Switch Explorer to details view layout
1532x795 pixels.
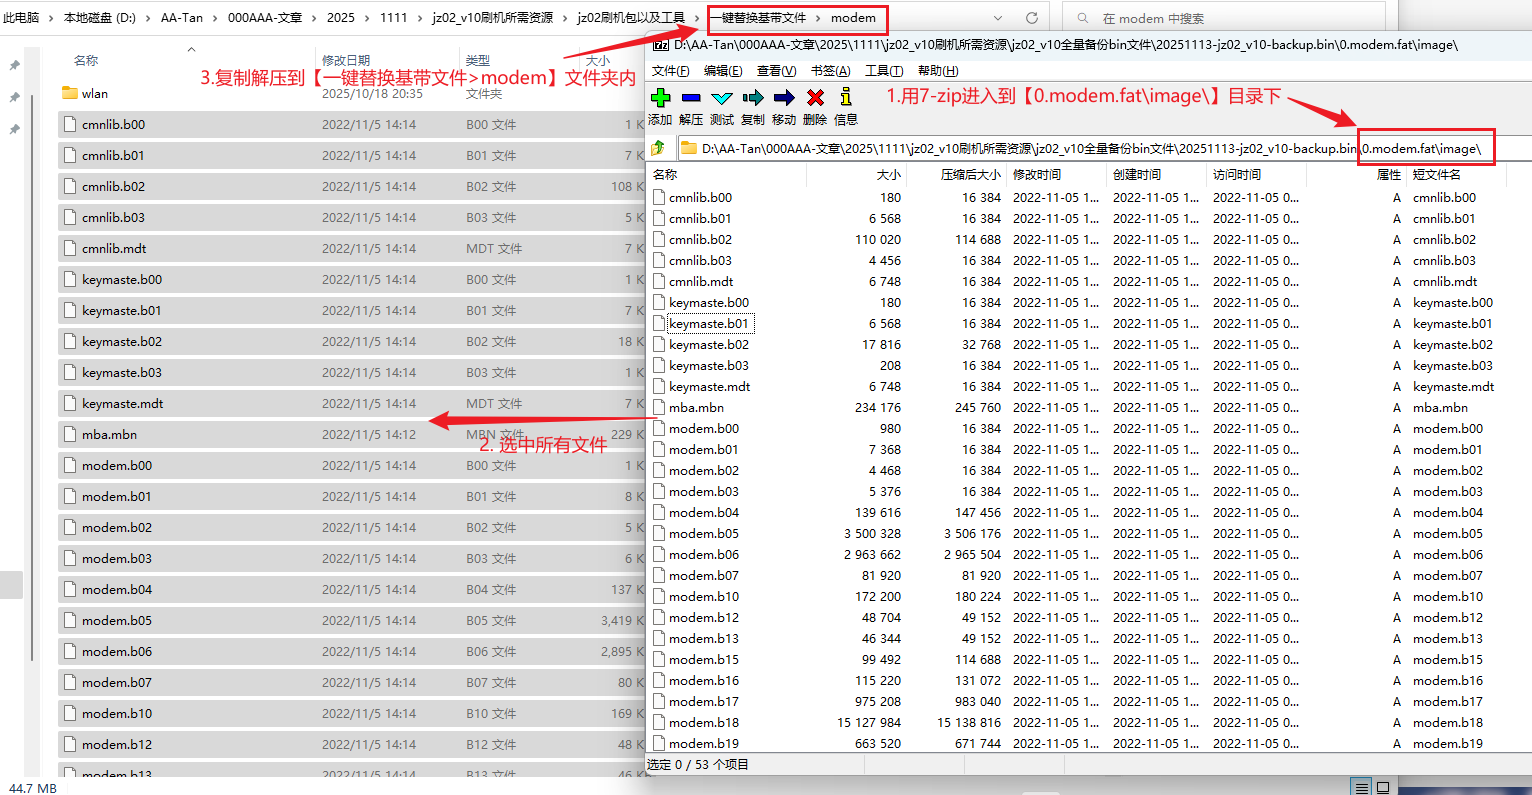[1360, 787]
